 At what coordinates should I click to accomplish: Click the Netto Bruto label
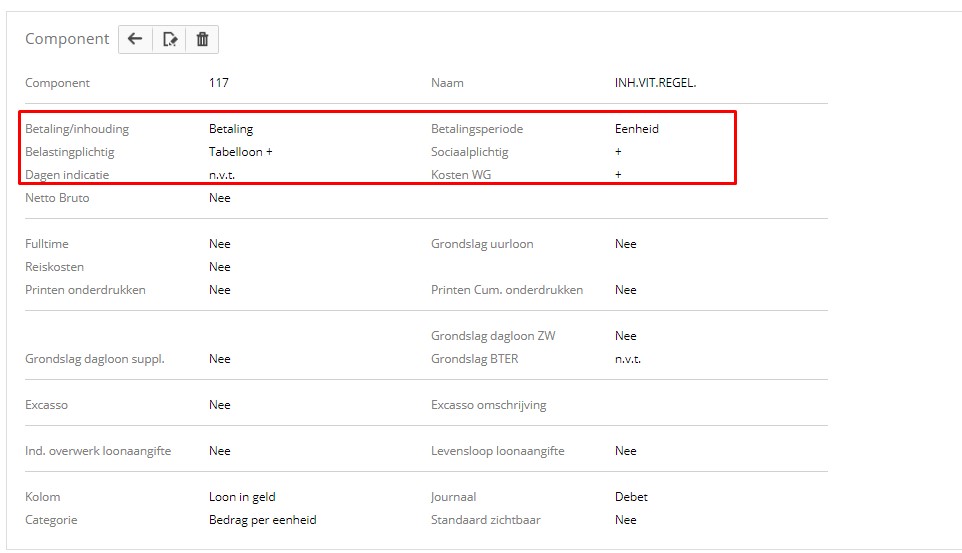point(57,198)
